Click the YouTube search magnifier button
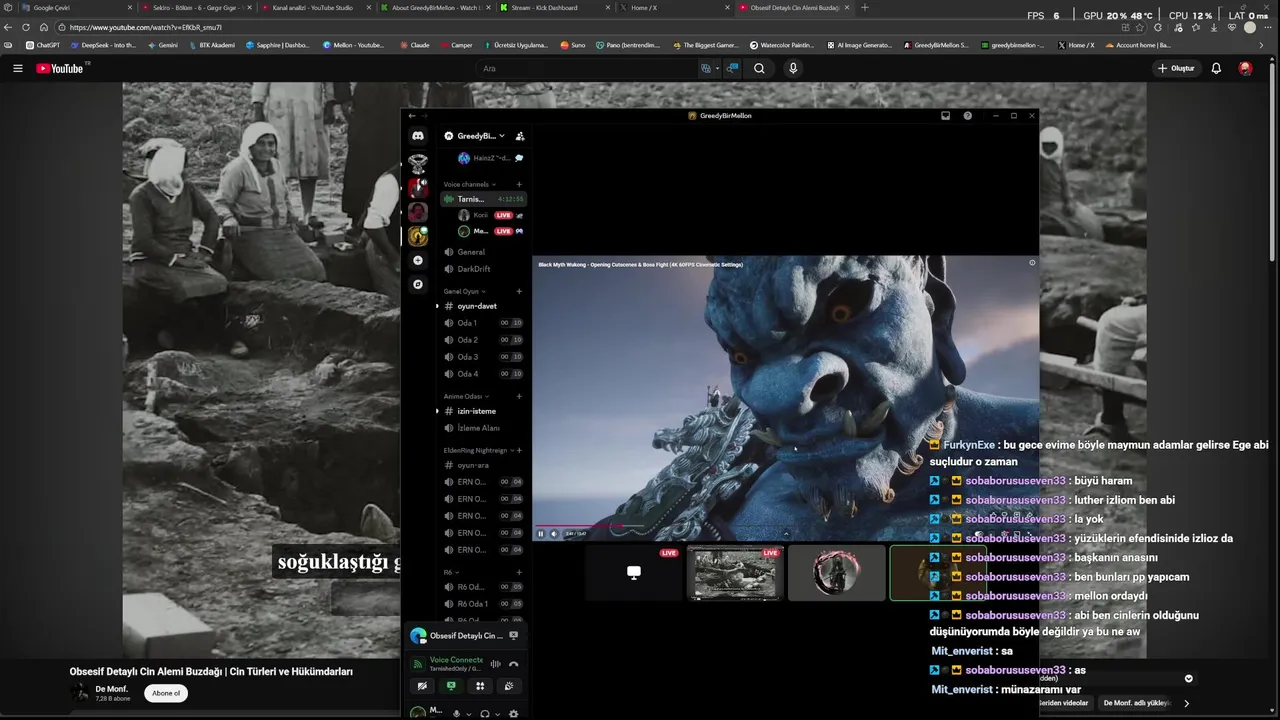Screen dimensions: 1280x720 point(759,68)
